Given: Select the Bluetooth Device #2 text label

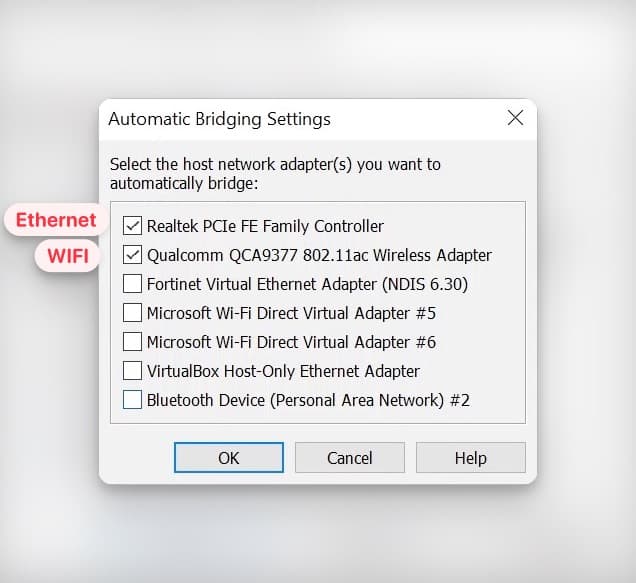Looking at the screenshot, I should click(x=308, y=400).
